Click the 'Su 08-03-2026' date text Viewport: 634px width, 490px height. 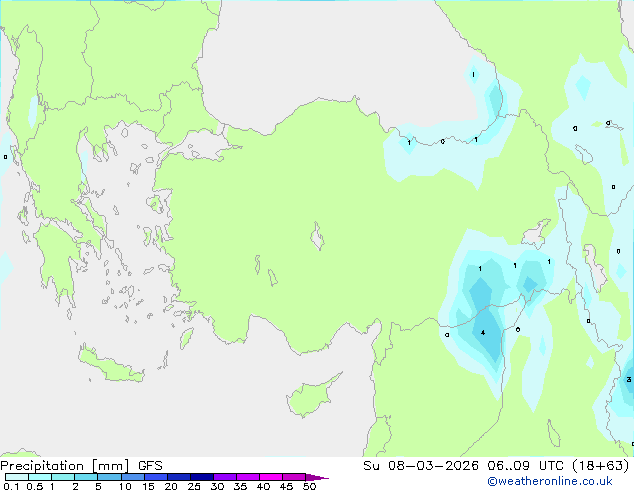coord(421,466)
